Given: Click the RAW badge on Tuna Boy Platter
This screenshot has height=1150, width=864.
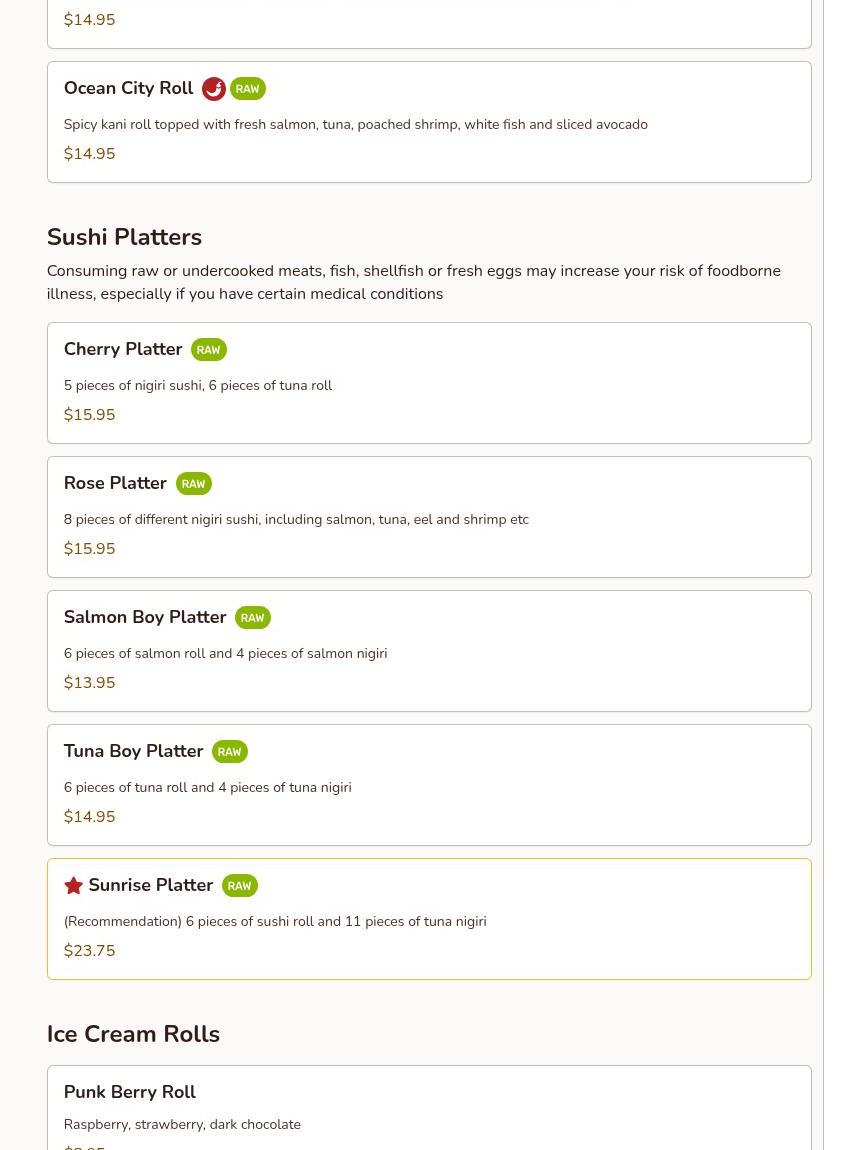Looking at the screenshot, I should (x=229, y=752).
